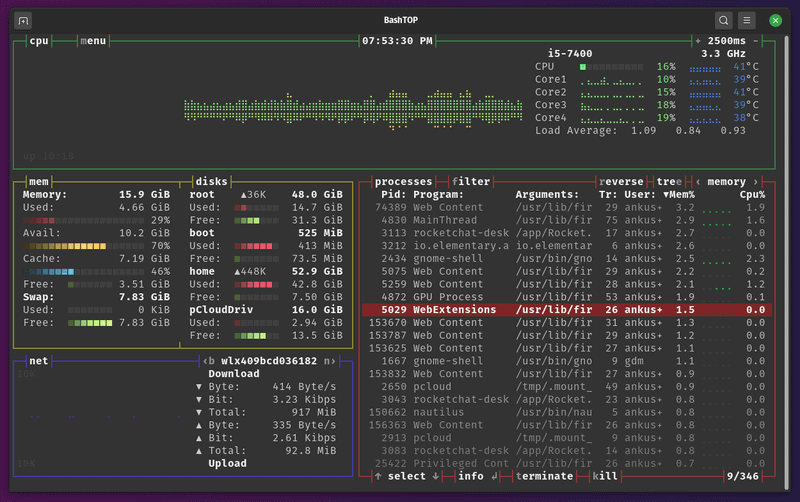Switch to previous network interface with b arrow
800x502 pixels.
click(x=208, y=361)
